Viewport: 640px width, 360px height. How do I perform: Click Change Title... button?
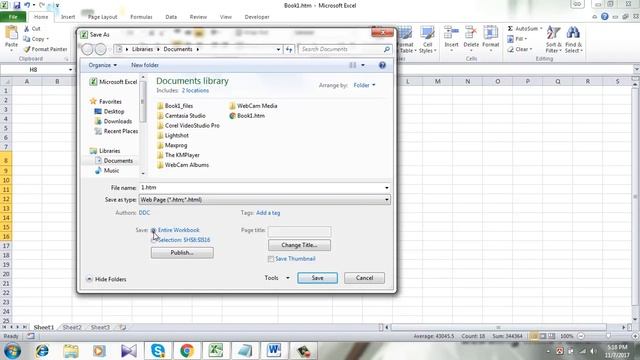(x=299, y=245)
